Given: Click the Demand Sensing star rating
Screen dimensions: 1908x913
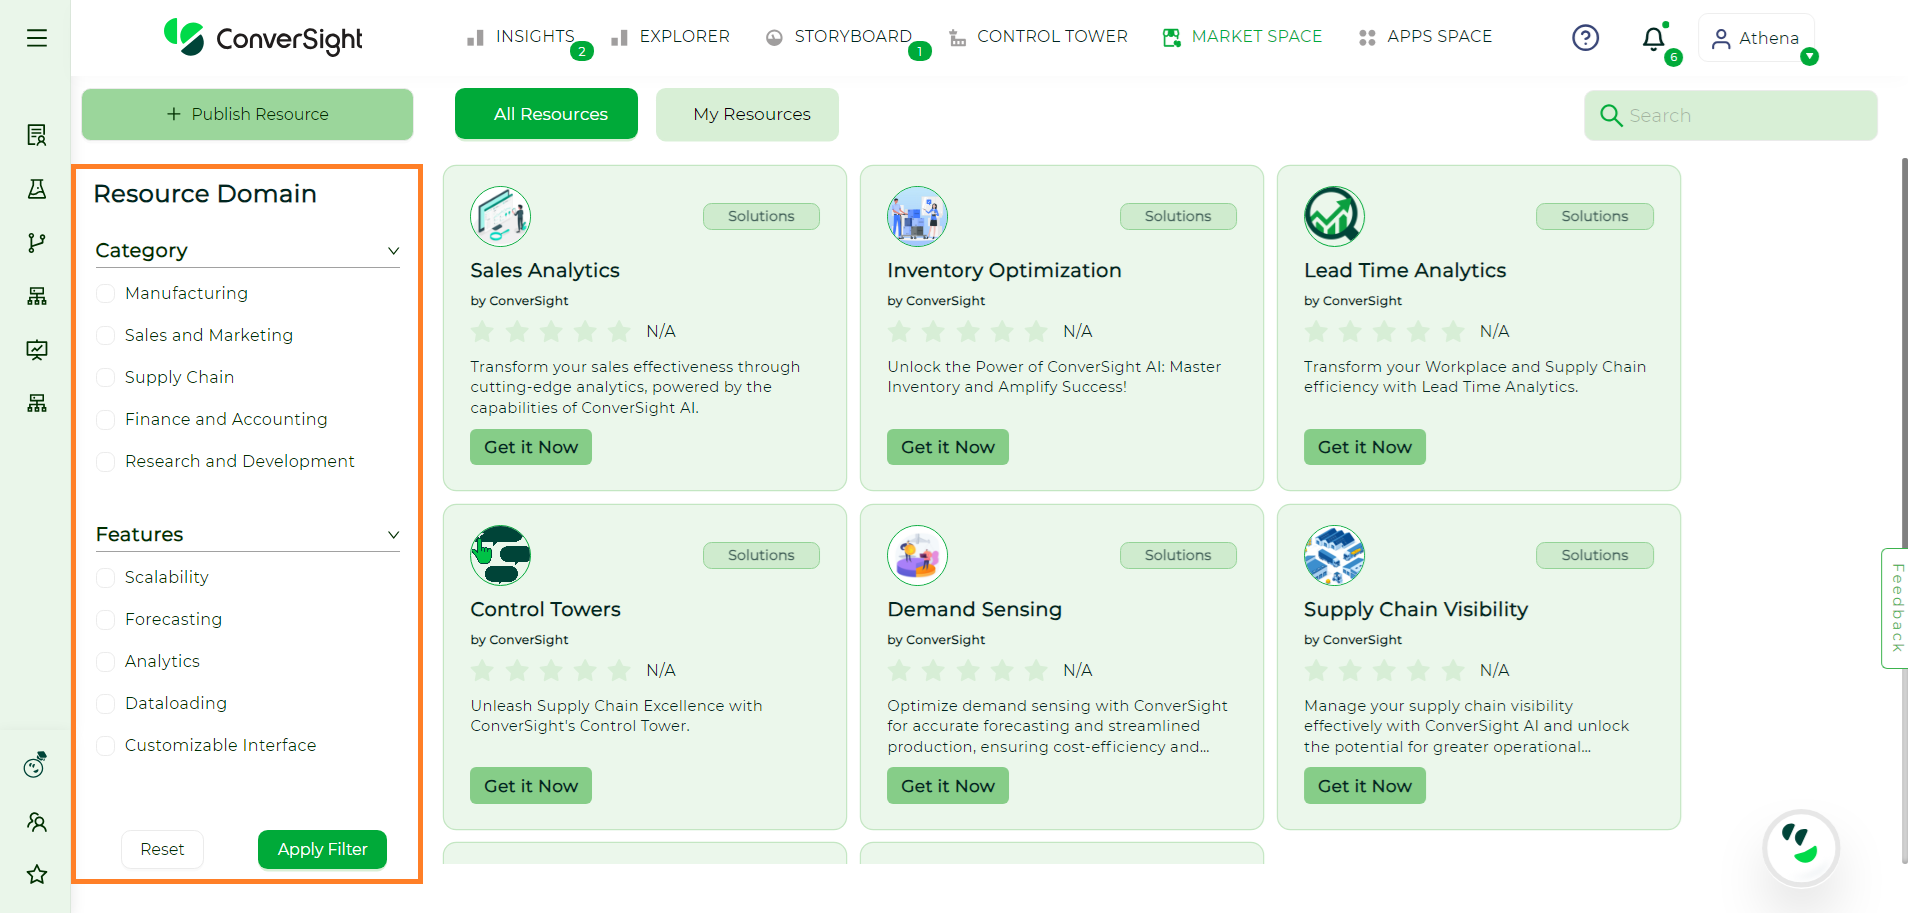Looking at the screenshot, I should point(968,671).
